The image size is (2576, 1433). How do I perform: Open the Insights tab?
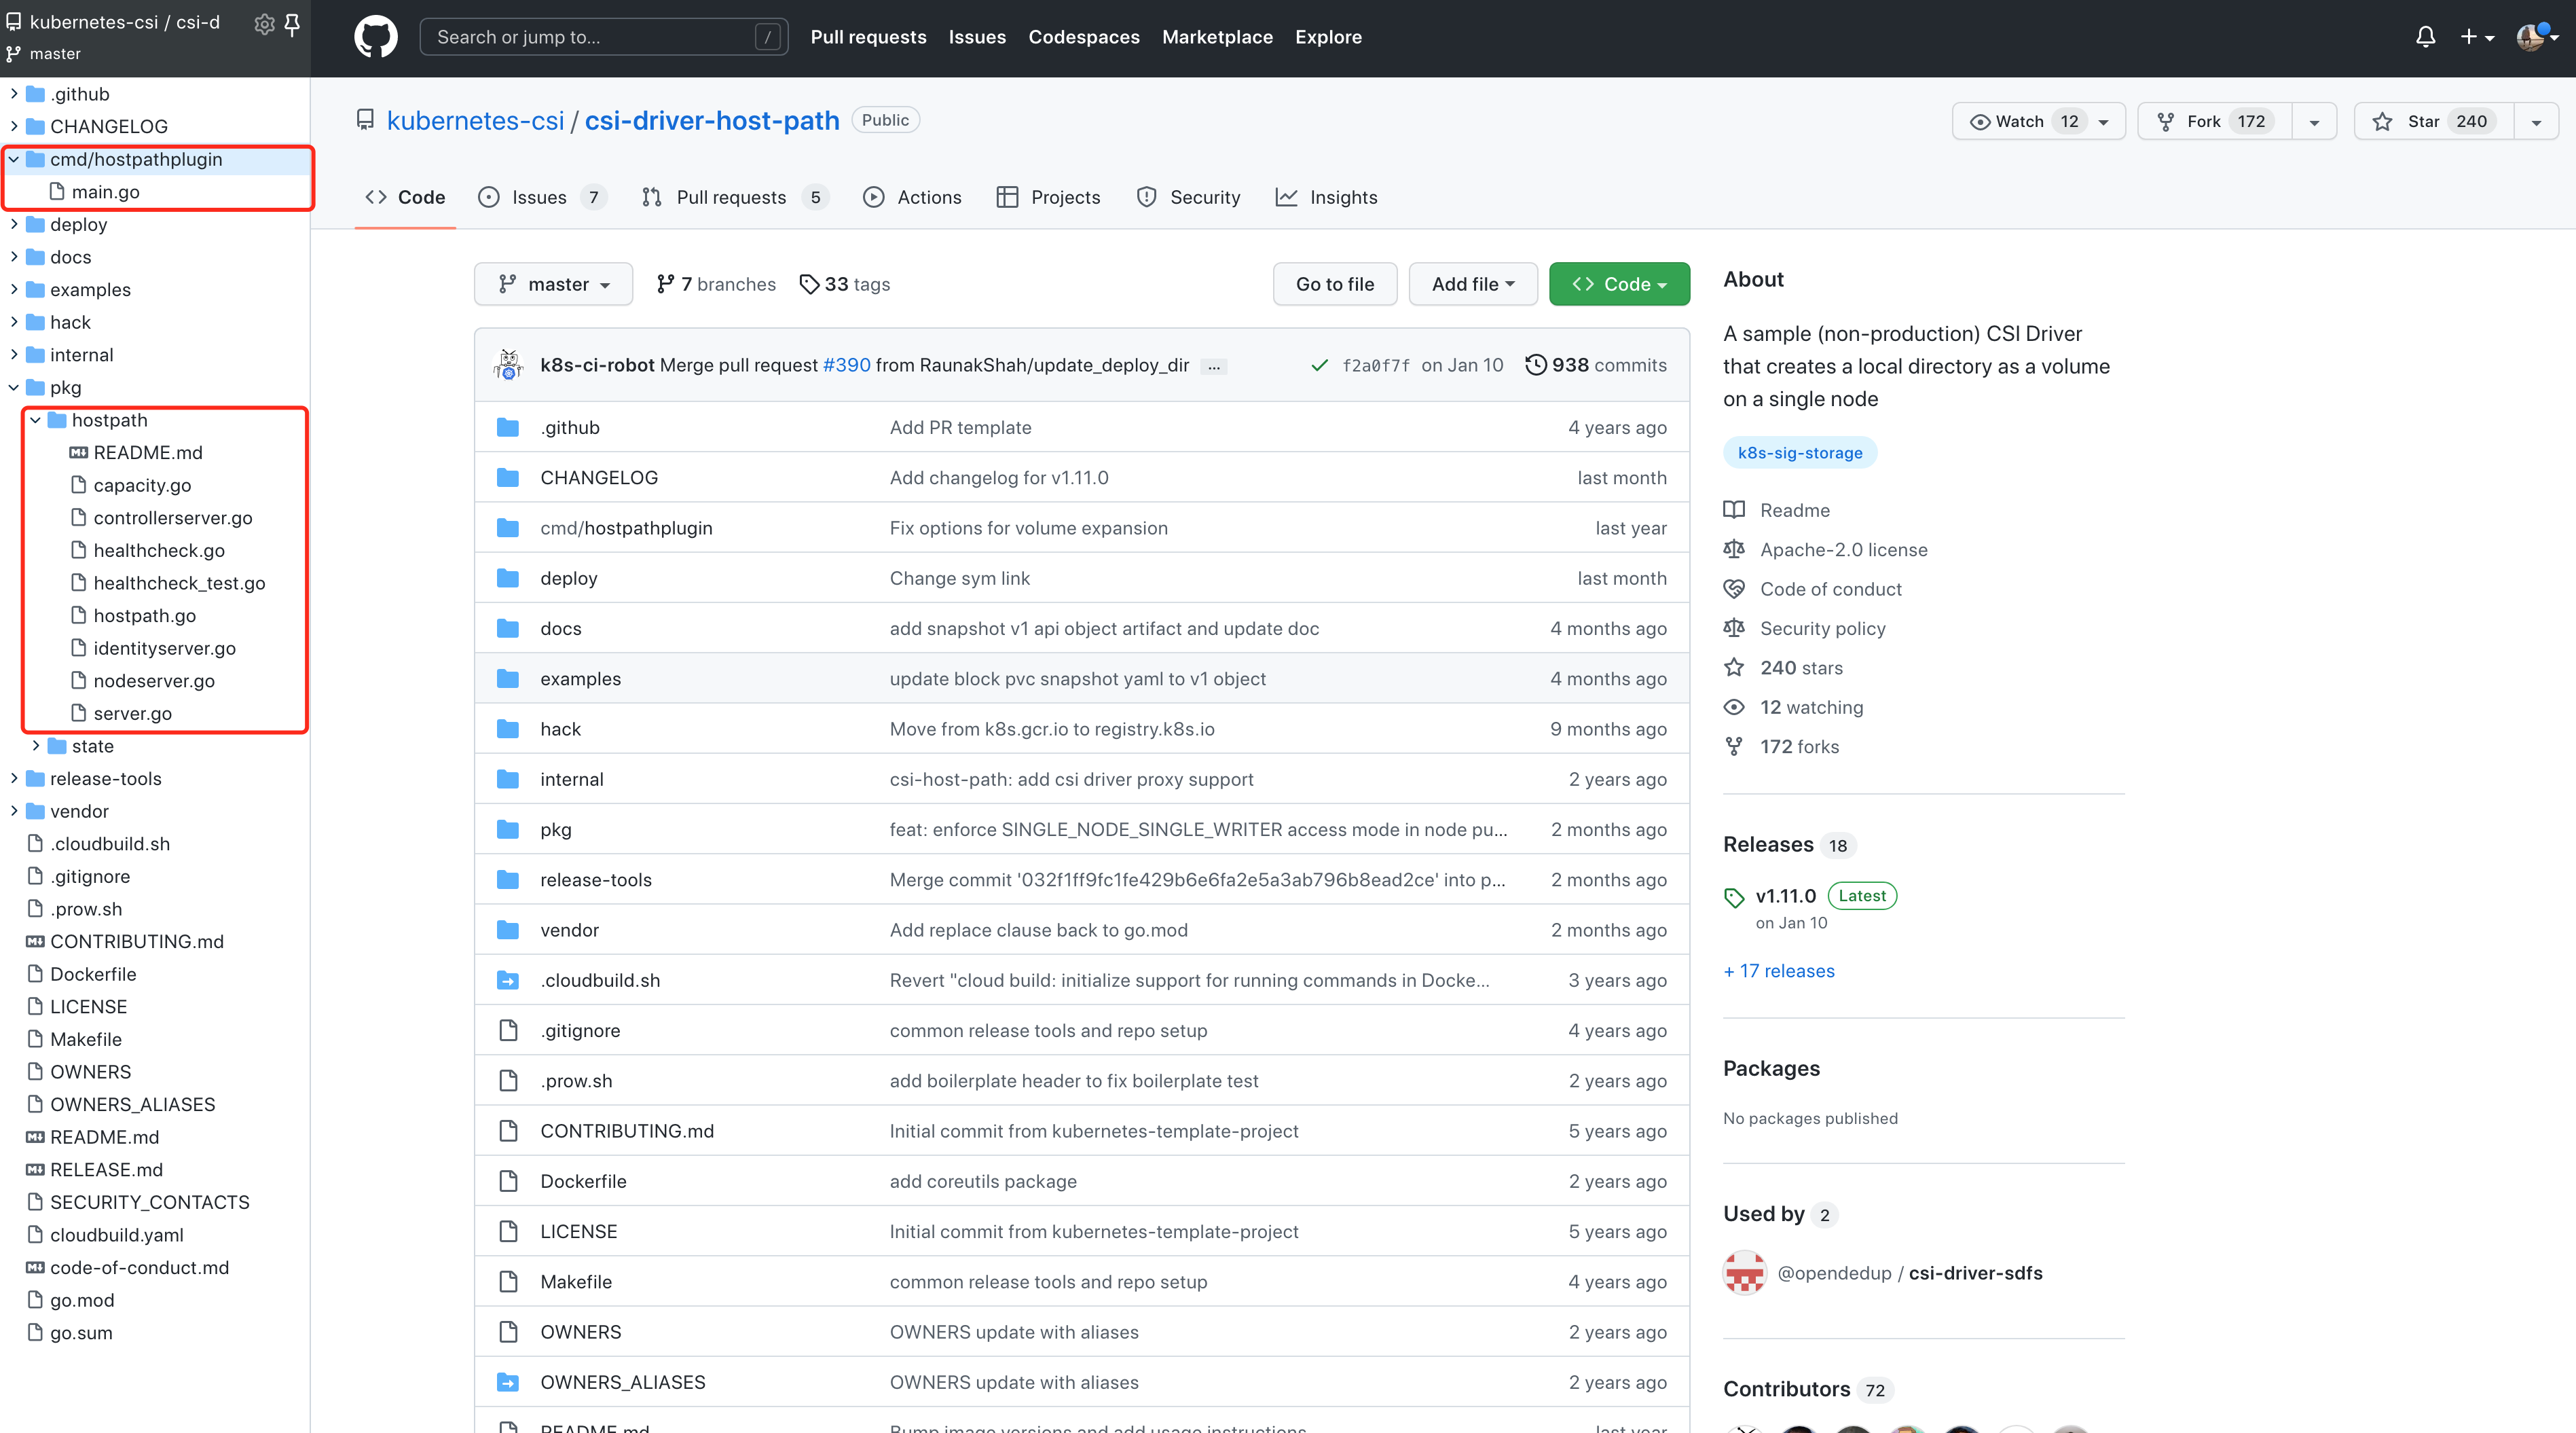[1326, 197]
